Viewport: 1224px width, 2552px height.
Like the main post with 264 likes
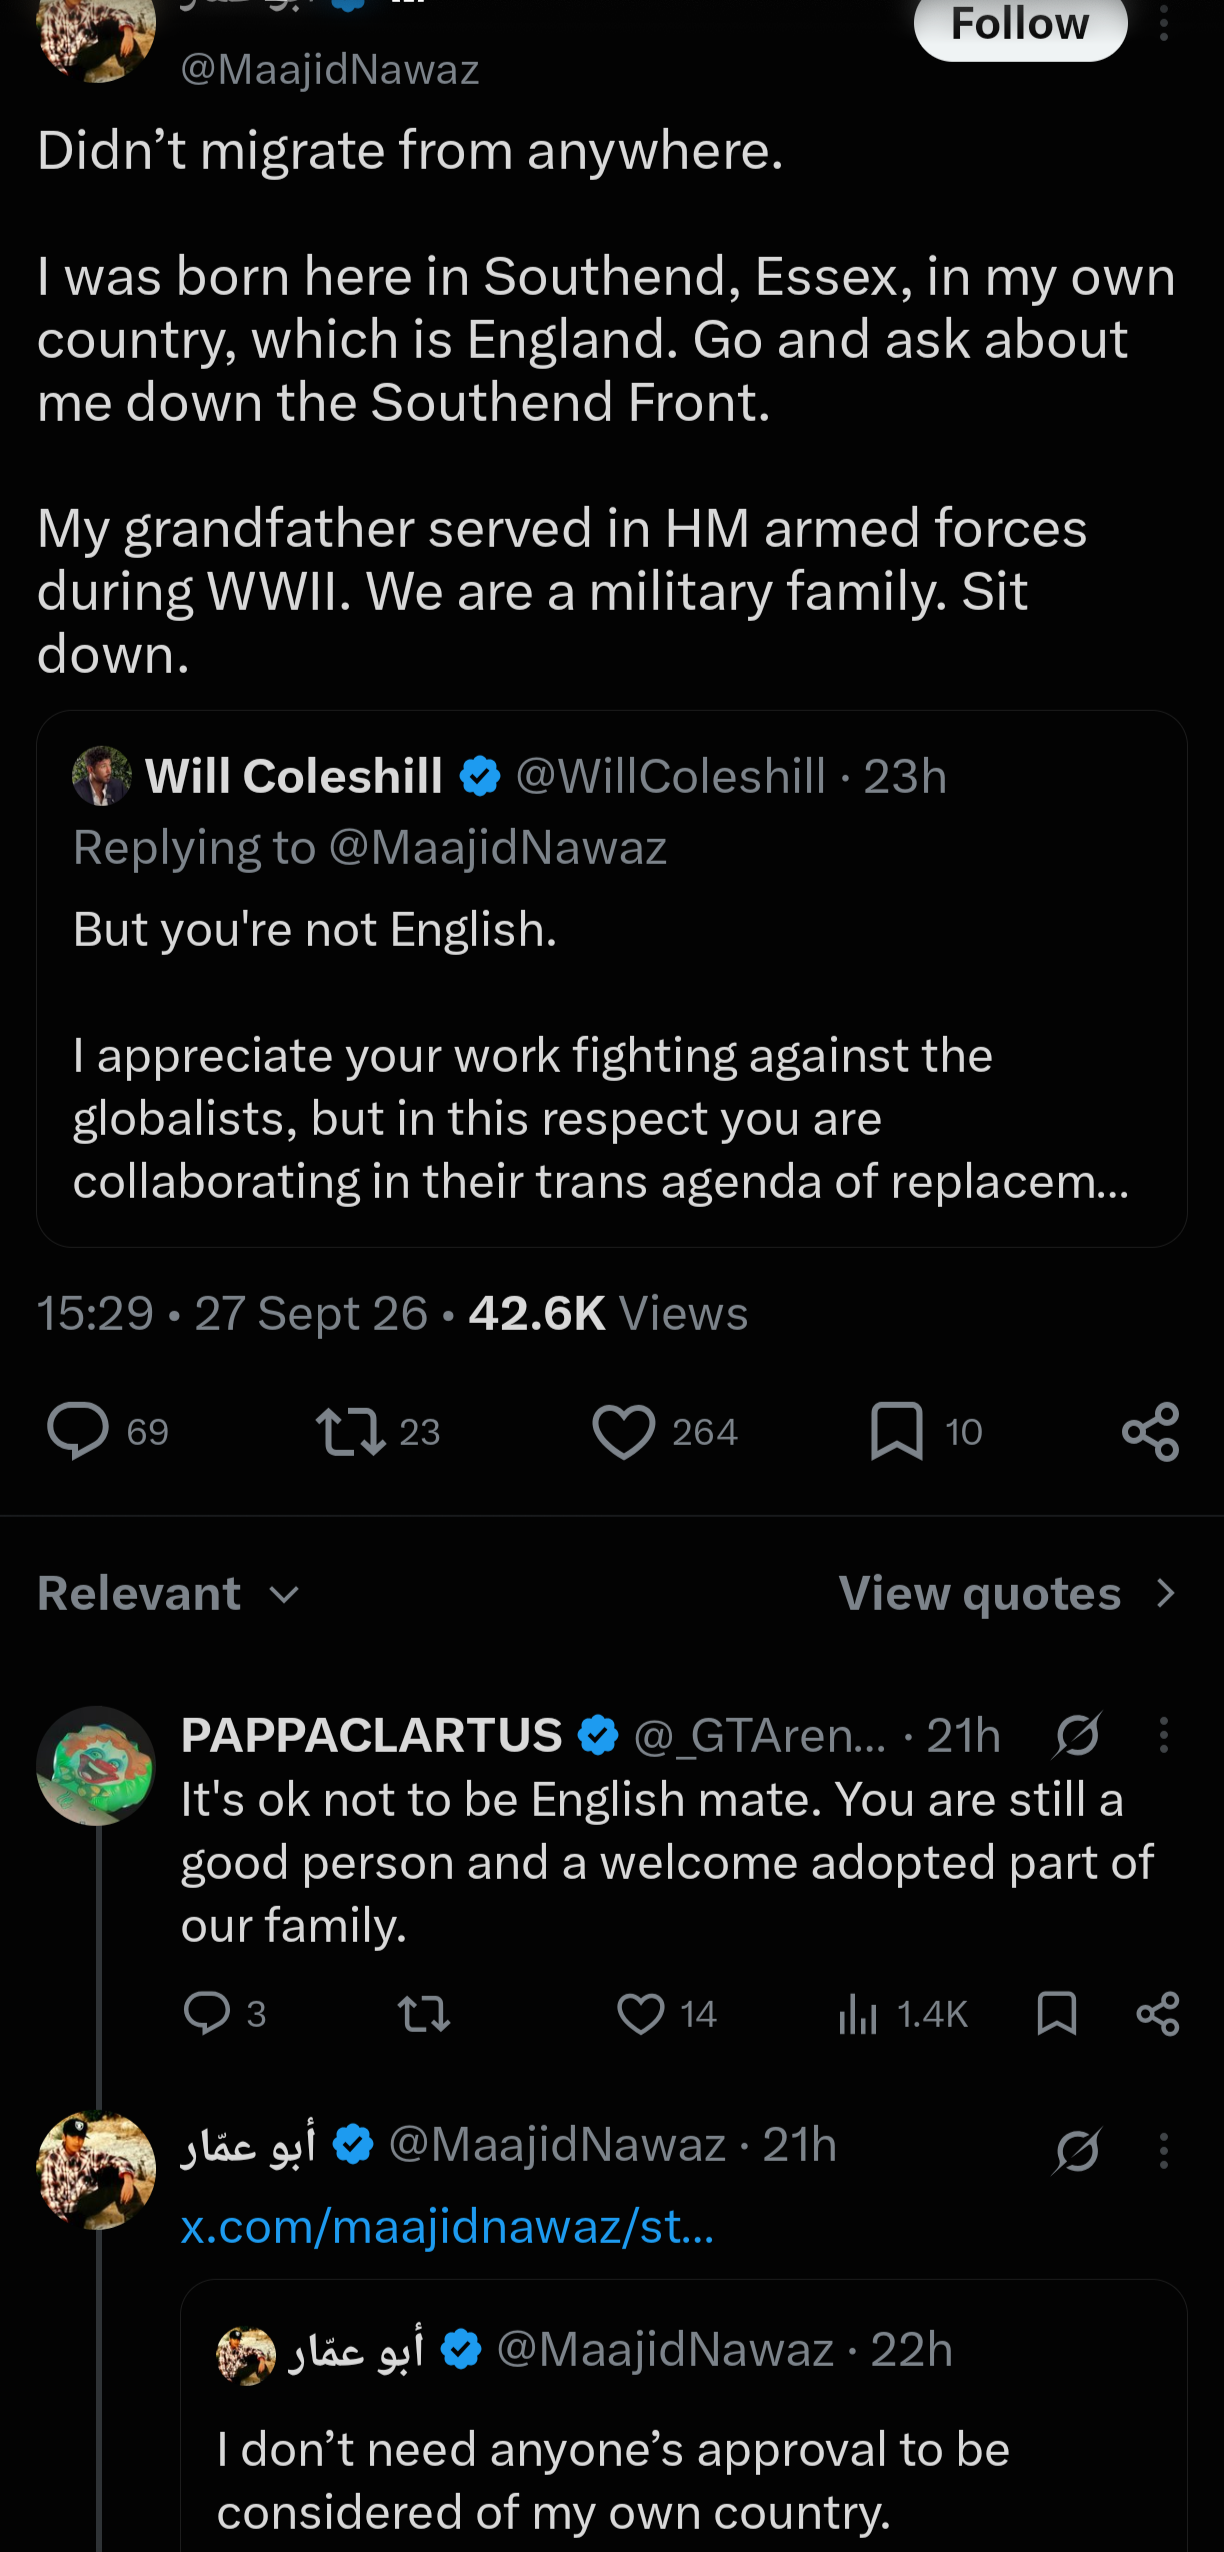pyautogui.click(x=624, y=1432)
